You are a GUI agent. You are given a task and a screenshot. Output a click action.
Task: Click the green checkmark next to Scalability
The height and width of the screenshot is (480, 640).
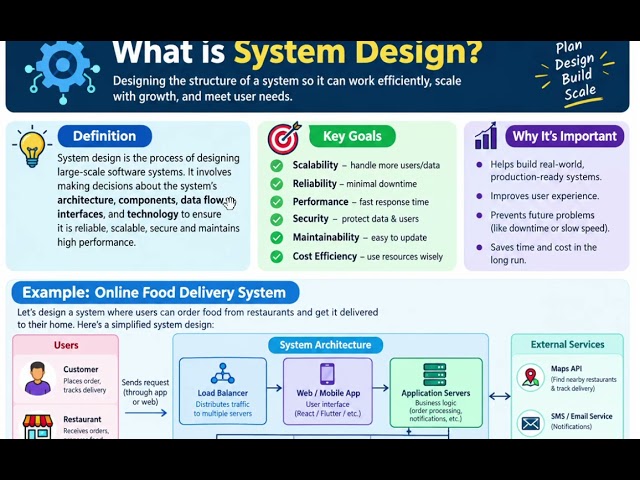[x=277, y=166]
